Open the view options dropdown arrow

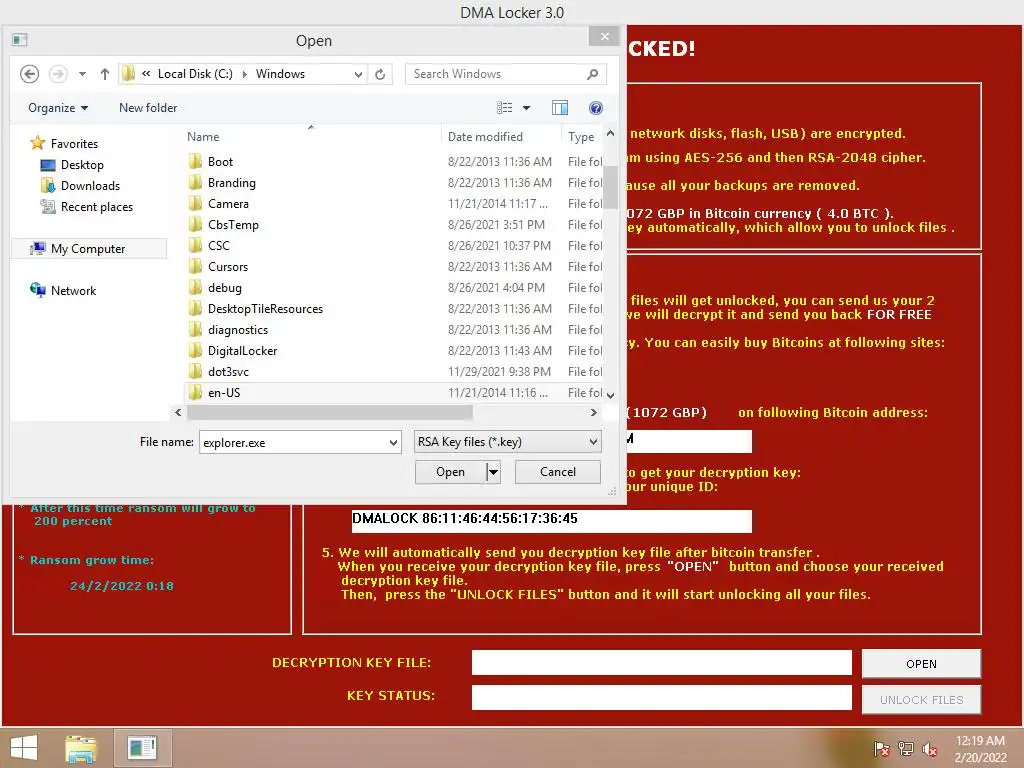[x=526, y=108]
